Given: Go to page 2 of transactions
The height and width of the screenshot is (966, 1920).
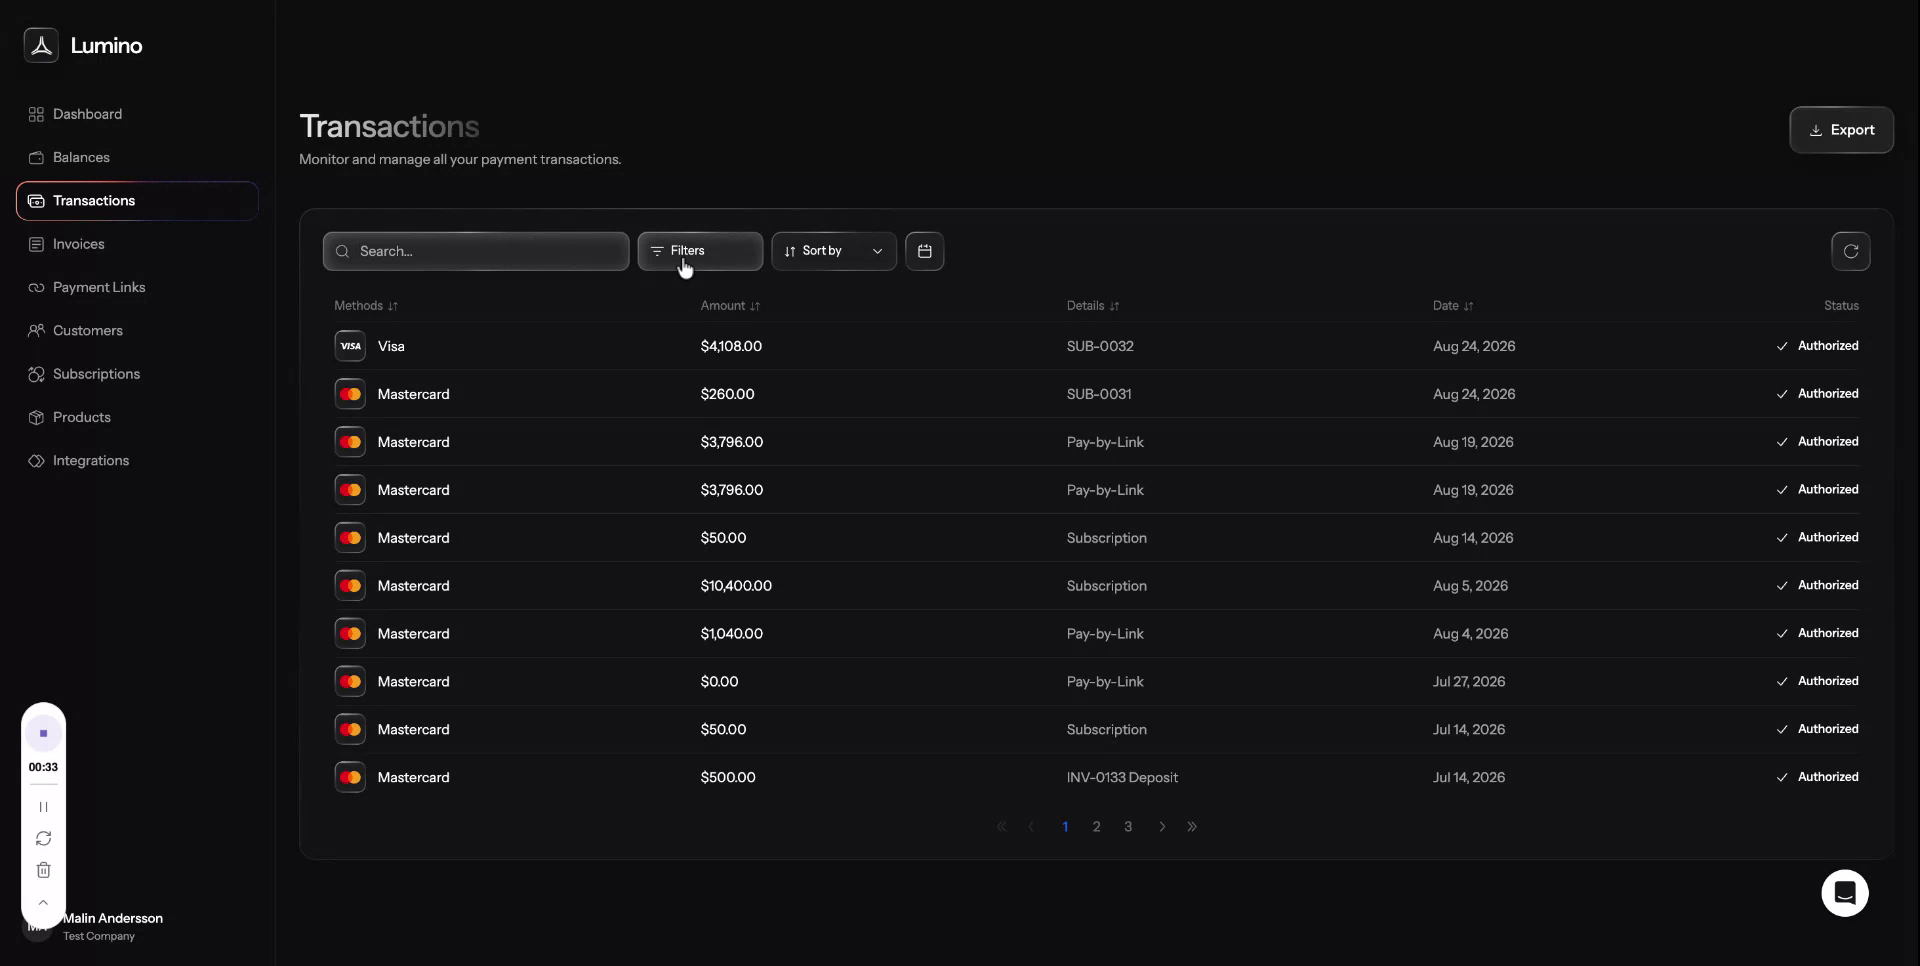Looking at the screenshot, I should [x=1096, y=827].
